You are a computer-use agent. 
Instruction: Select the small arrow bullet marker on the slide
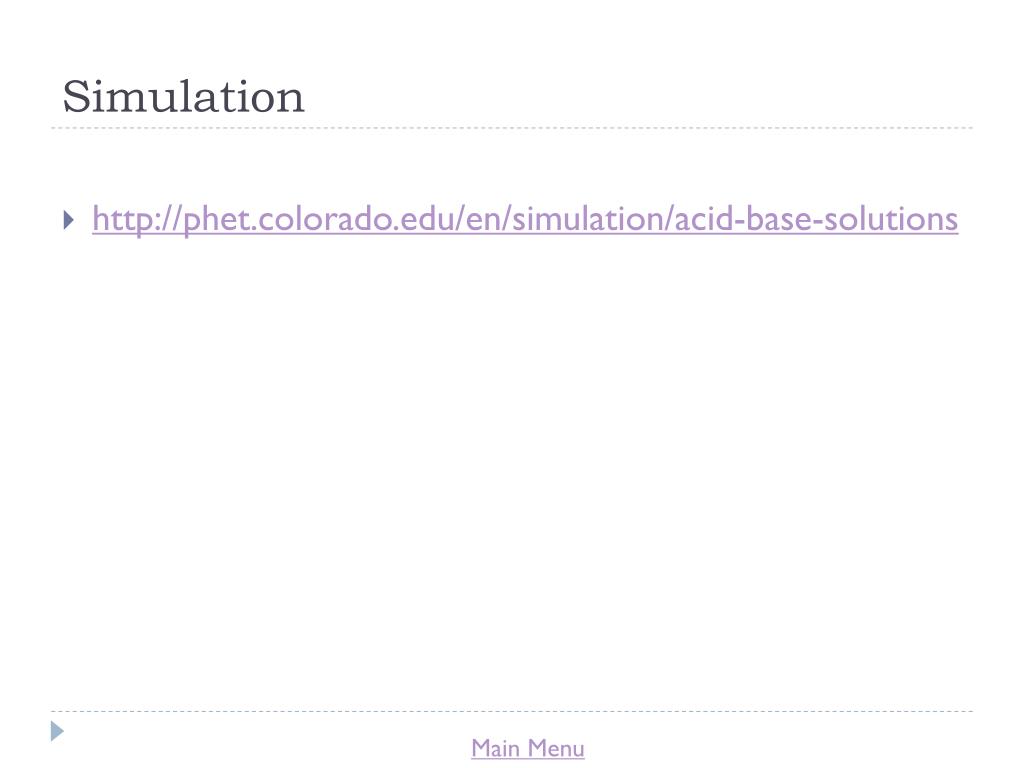click(x=69, y=219)
